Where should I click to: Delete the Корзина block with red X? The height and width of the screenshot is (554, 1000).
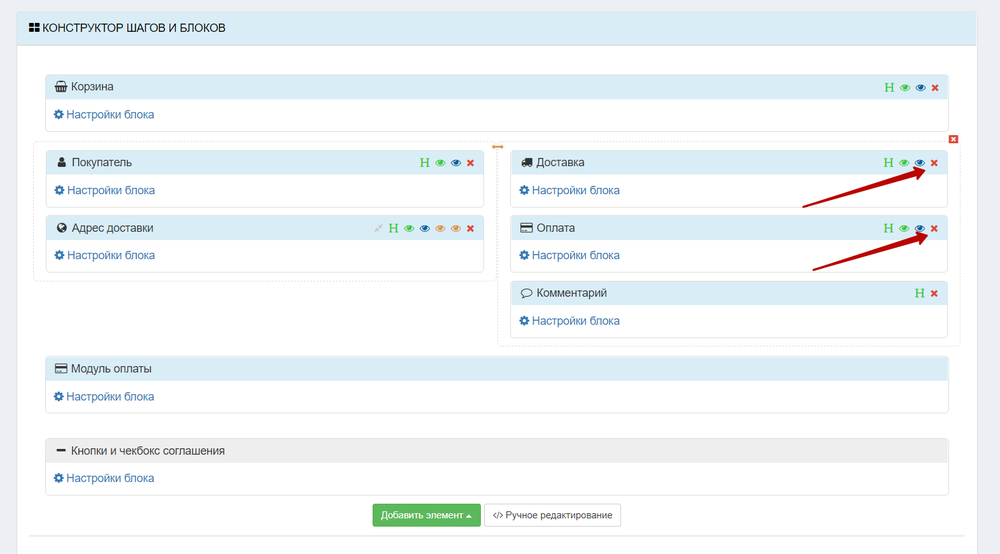click(x=935, y=88)
